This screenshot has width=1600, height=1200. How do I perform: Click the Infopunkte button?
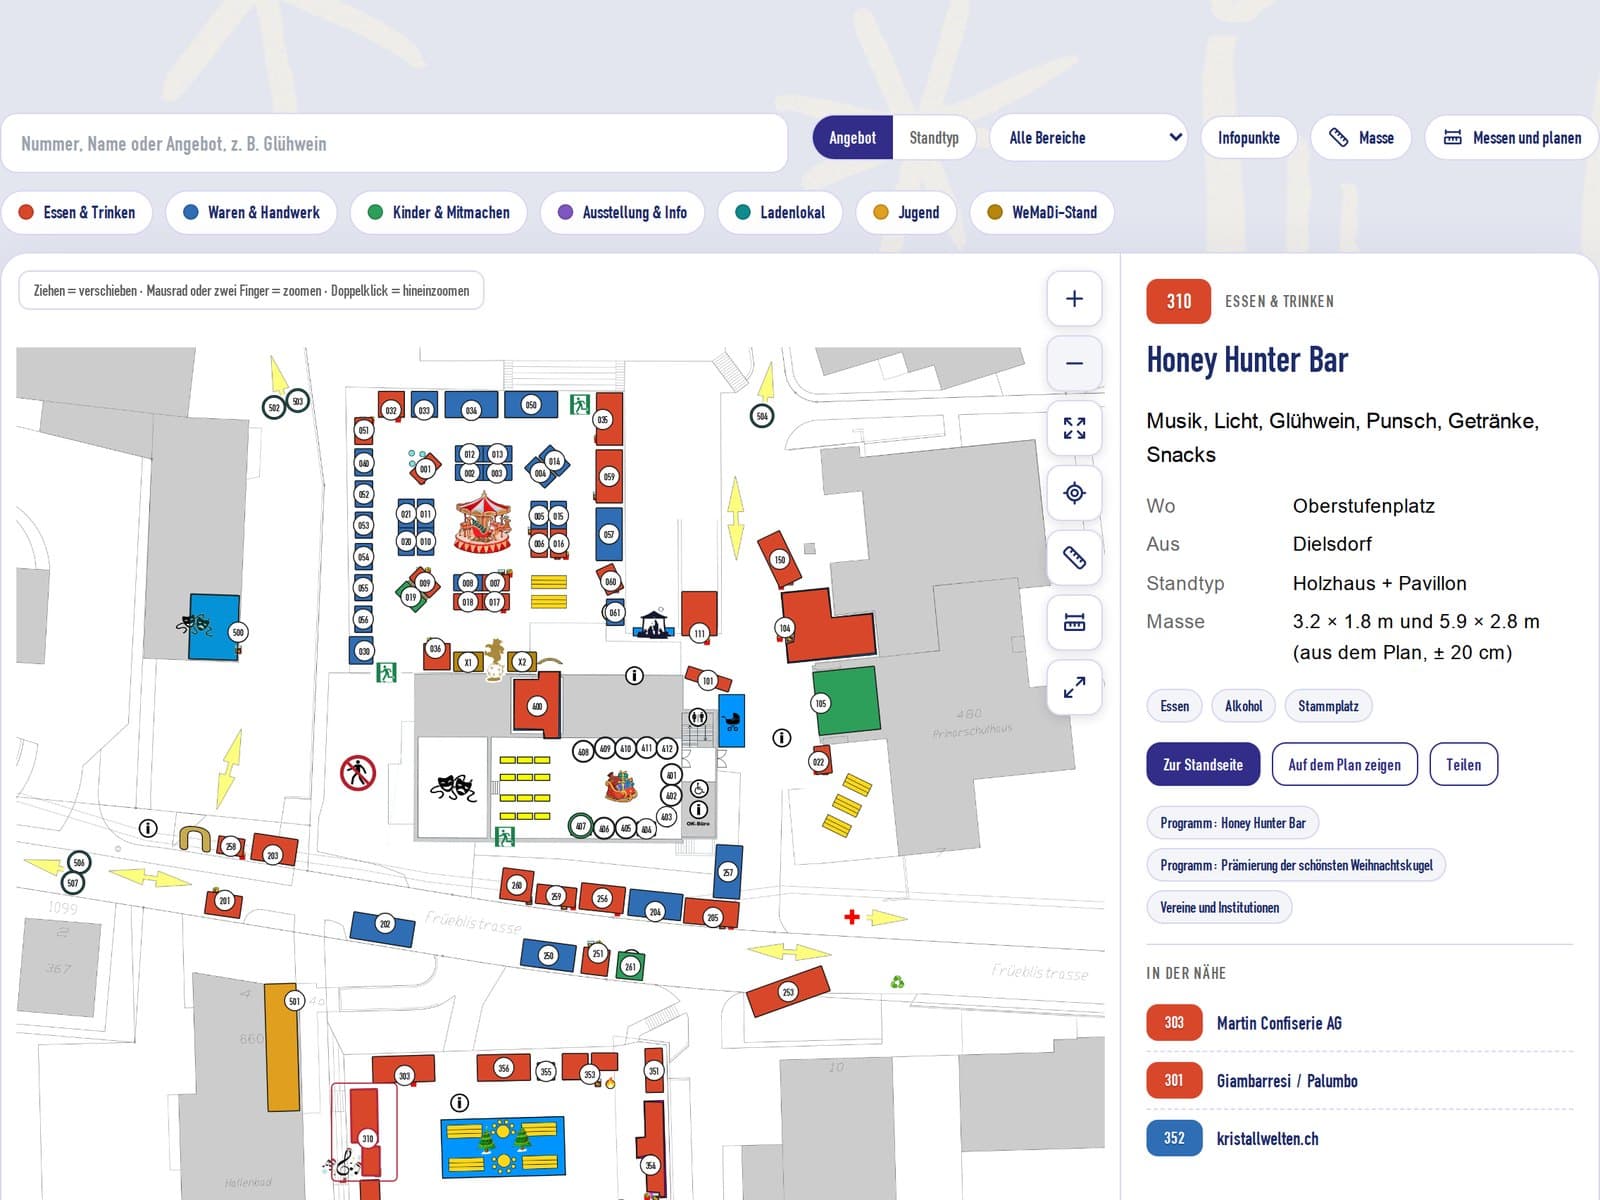coord(1248,138)
